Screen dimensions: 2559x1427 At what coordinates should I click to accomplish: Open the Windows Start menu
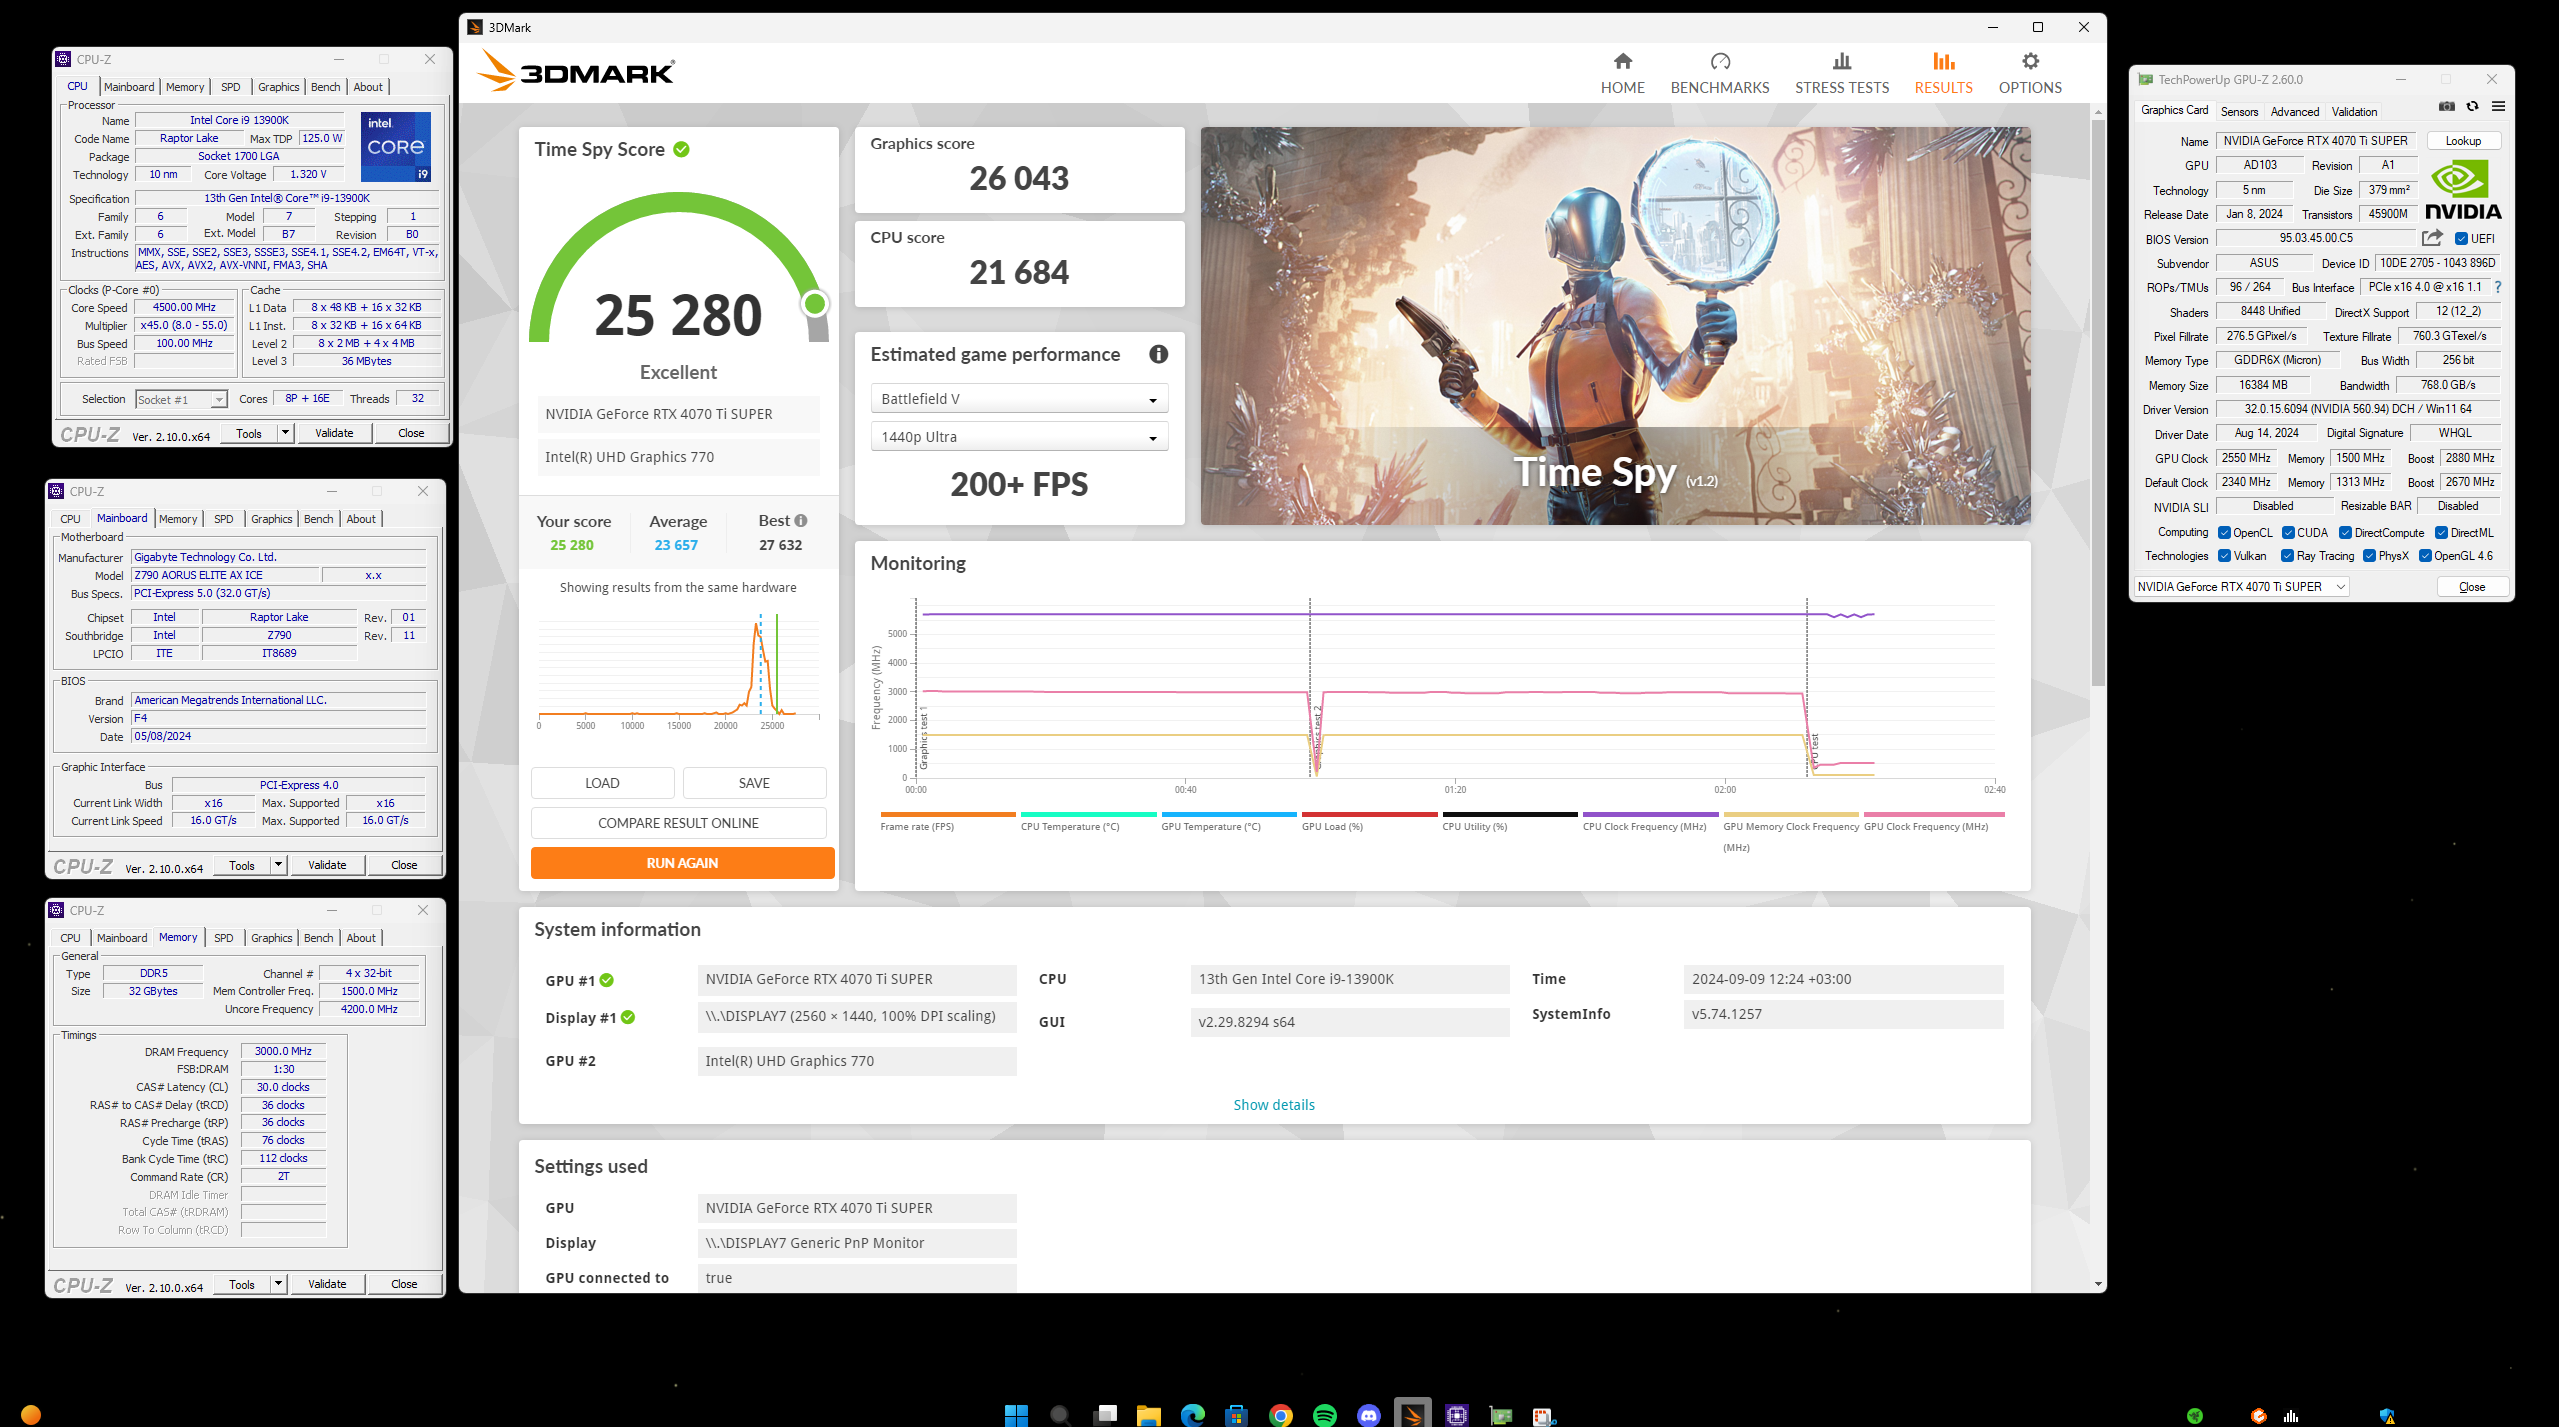1016,1414
